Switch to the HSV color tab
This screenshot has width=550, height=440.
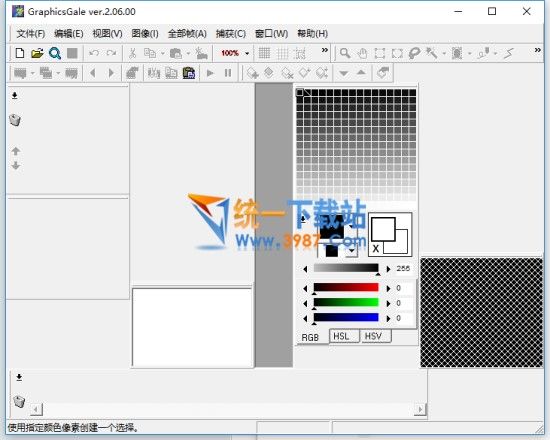376,336
